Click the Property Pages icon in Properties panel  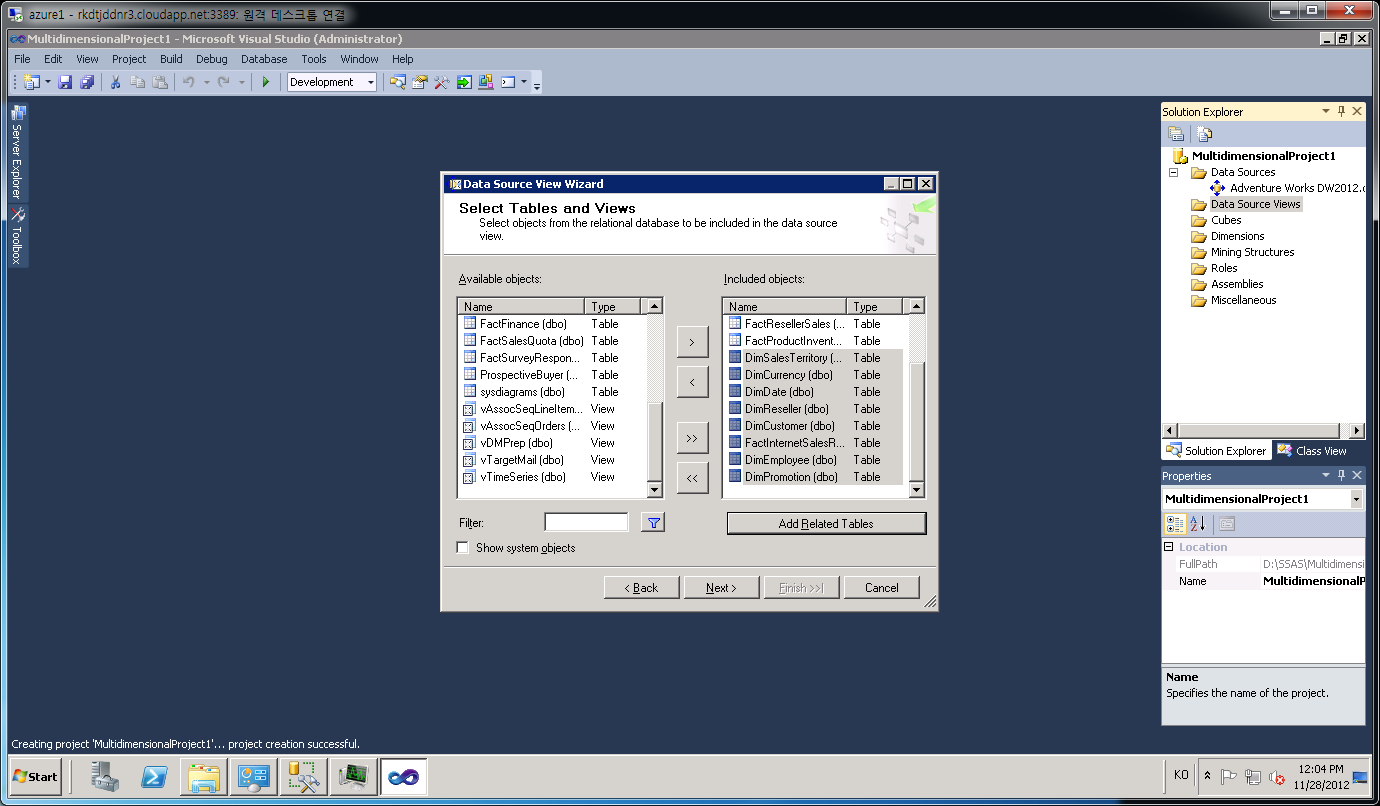coord(1227,524)
